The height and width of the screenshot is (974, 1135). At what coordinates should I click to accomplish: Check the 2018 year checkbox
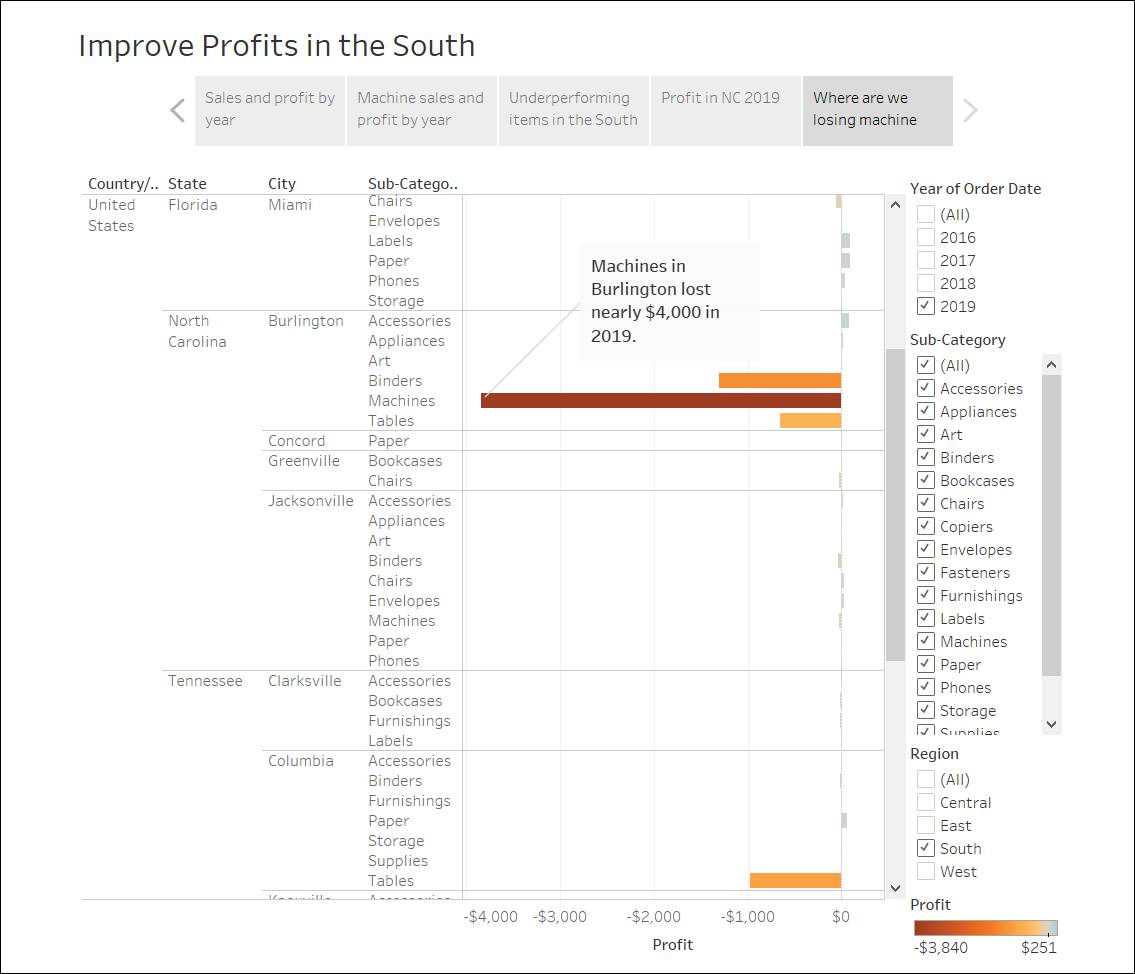[925, 282]
